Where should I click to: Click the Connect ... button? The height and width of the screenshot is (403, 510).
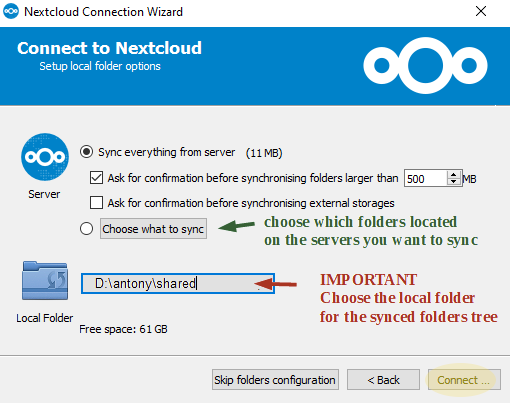pyautogui.click(x=464, y=380)
